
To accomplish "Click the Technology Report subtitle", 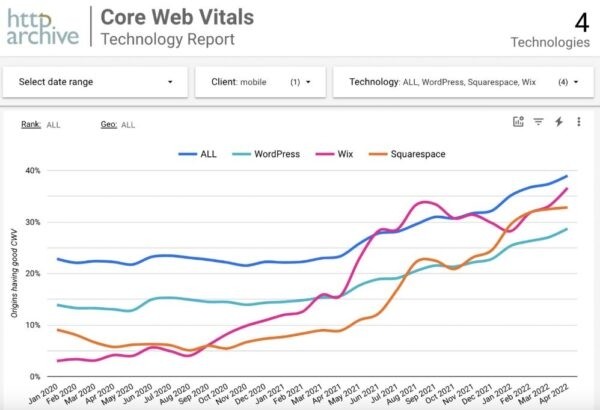I will pos(169,39).
